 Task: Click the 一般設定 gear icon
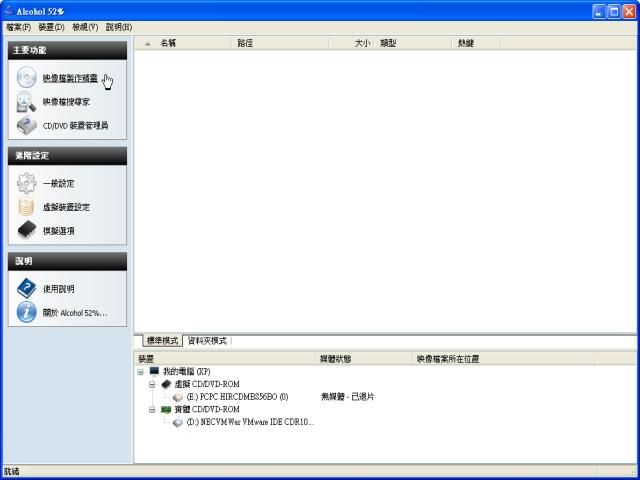point(27,184)
